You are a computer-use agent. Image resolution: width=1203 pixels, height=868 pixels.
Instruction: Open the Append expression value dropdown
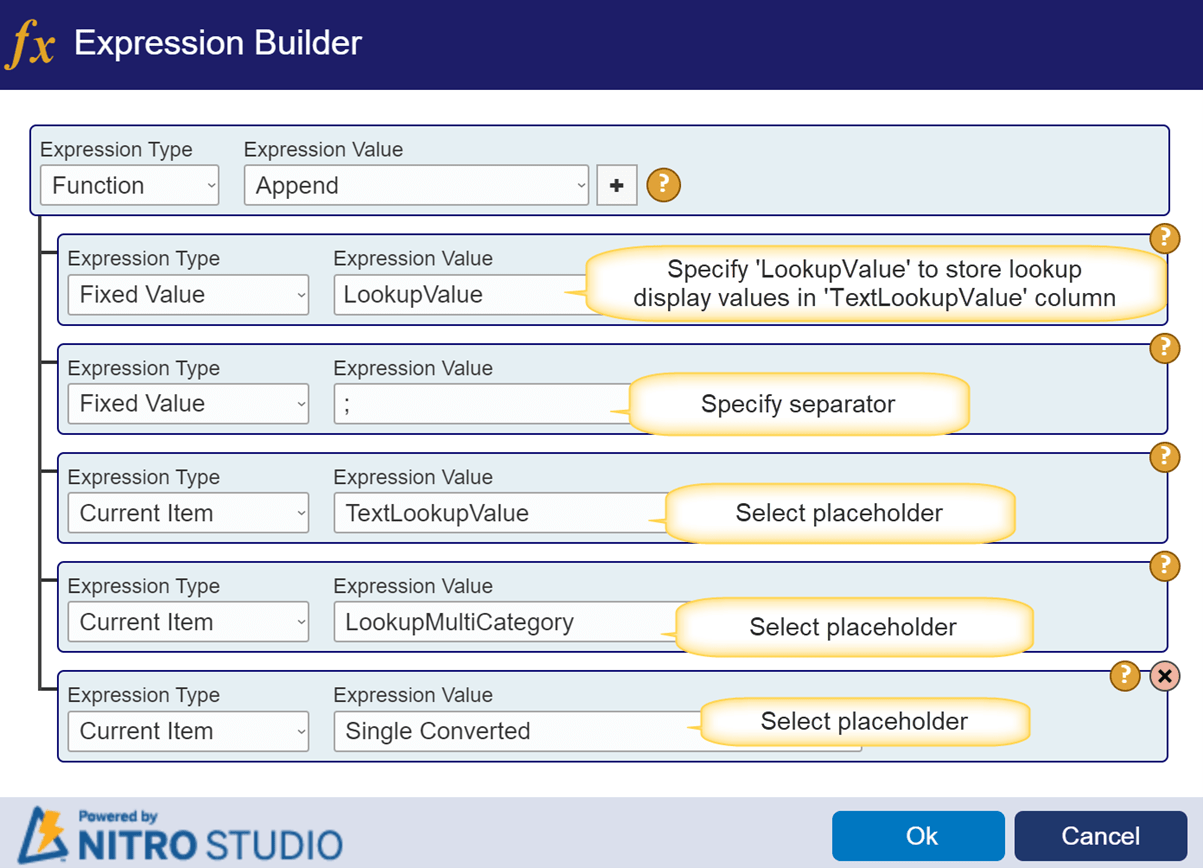coord(416,185)
